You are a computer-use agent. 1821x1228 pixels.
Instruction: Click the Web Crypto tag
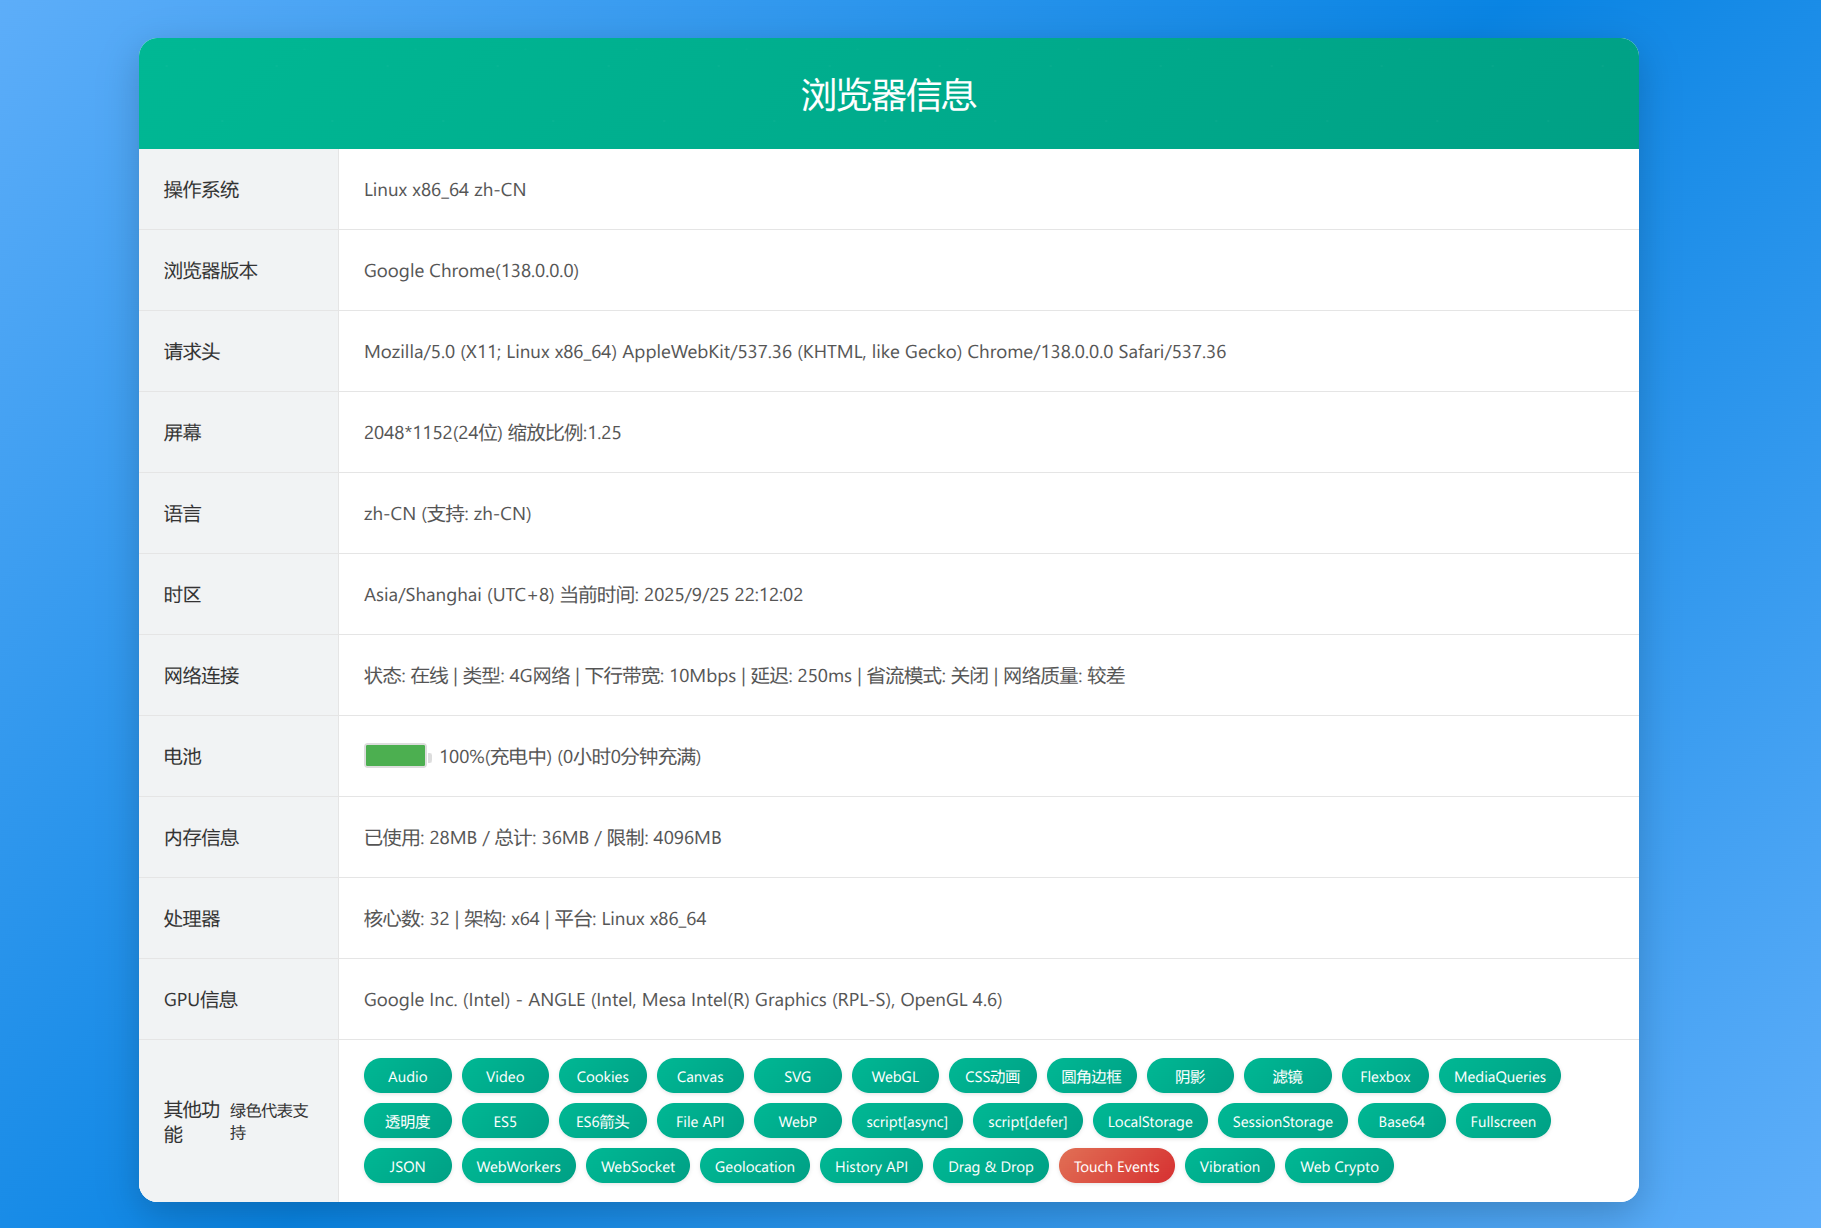tap(1338, 1166)
